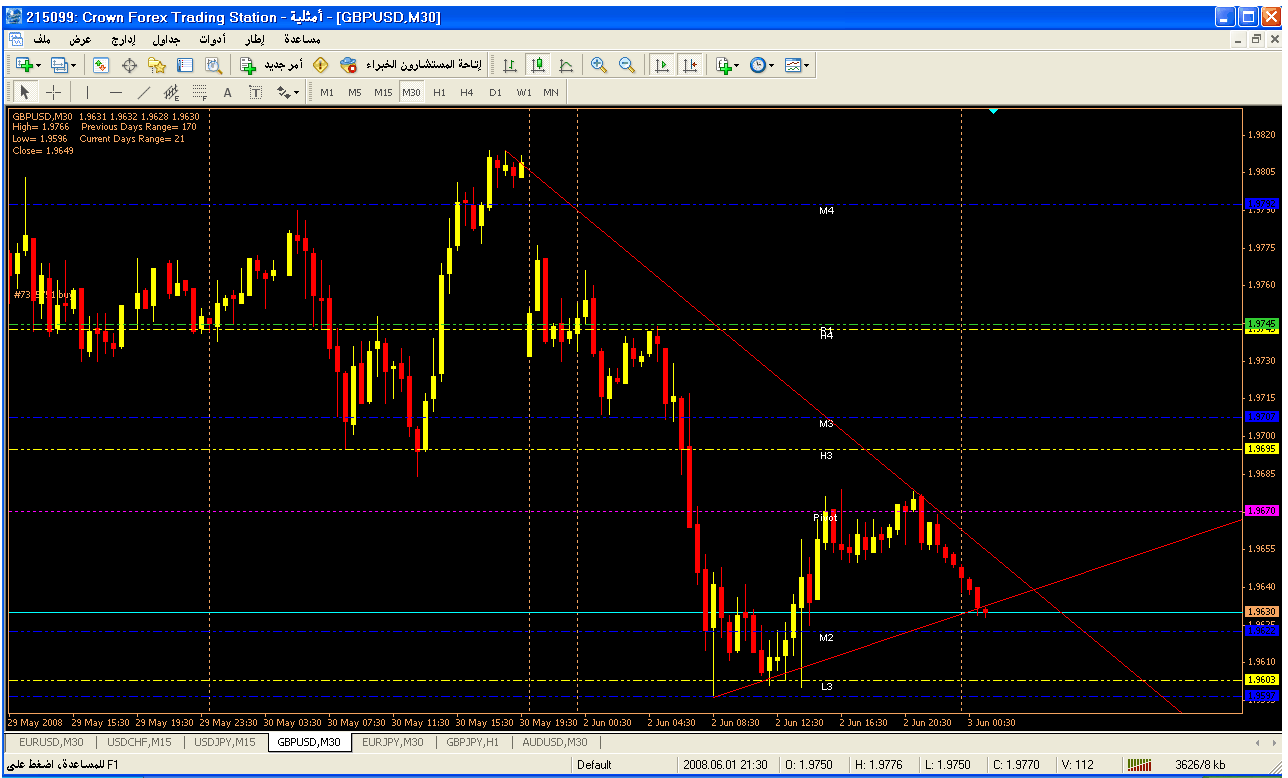Toggle chart auto scroll button
This screenshot has width=1288, height=778.
click(x=661, y=65)
